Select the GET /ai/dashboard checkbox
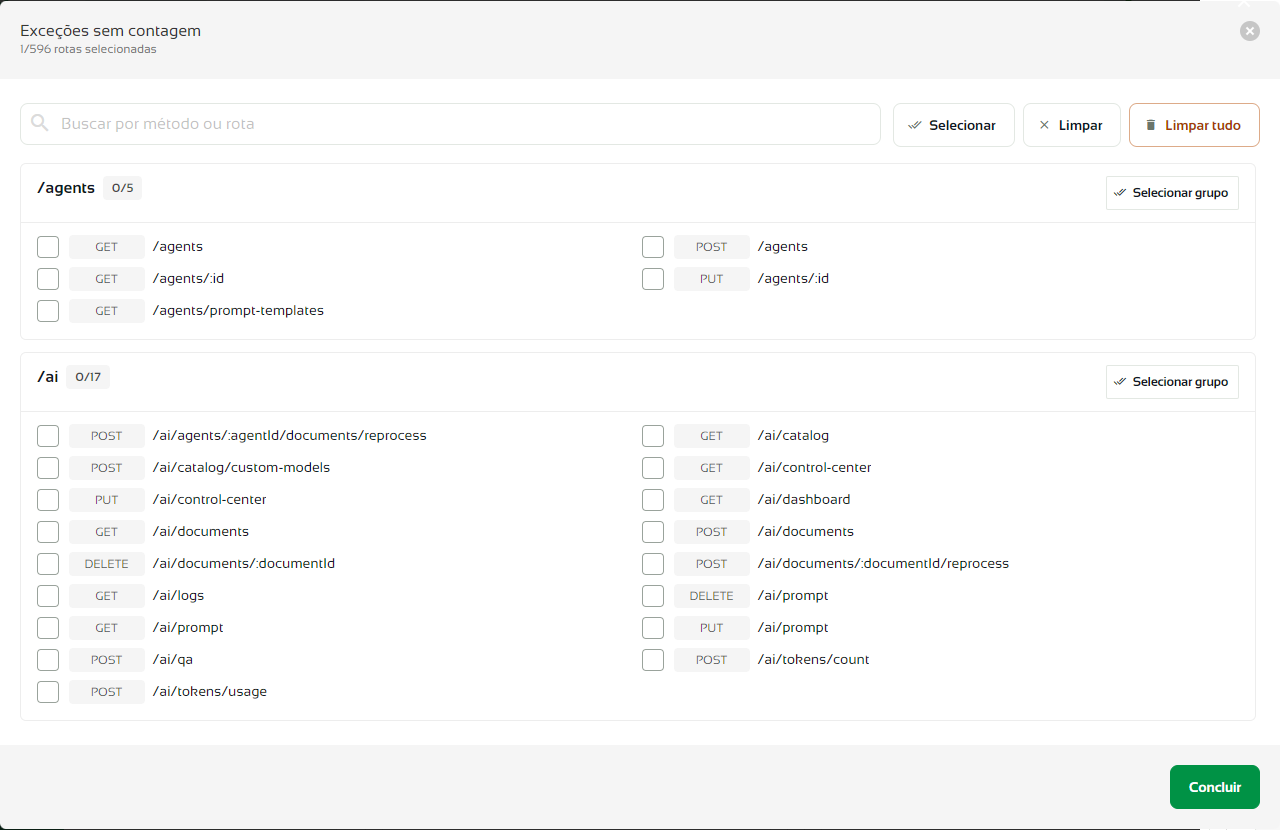This screenshot has height=830, width=1280. point(653,500)
